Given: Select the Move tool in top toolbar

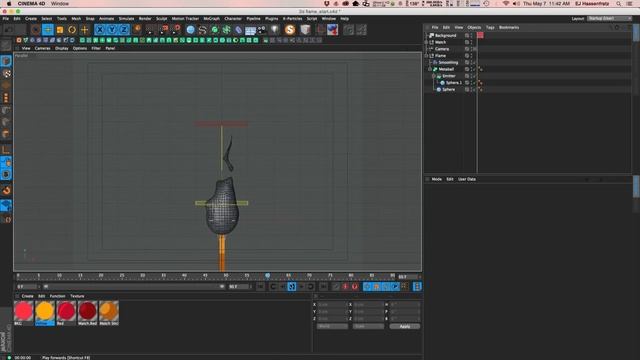Looking at the screenshot, I should coord(48,29).
